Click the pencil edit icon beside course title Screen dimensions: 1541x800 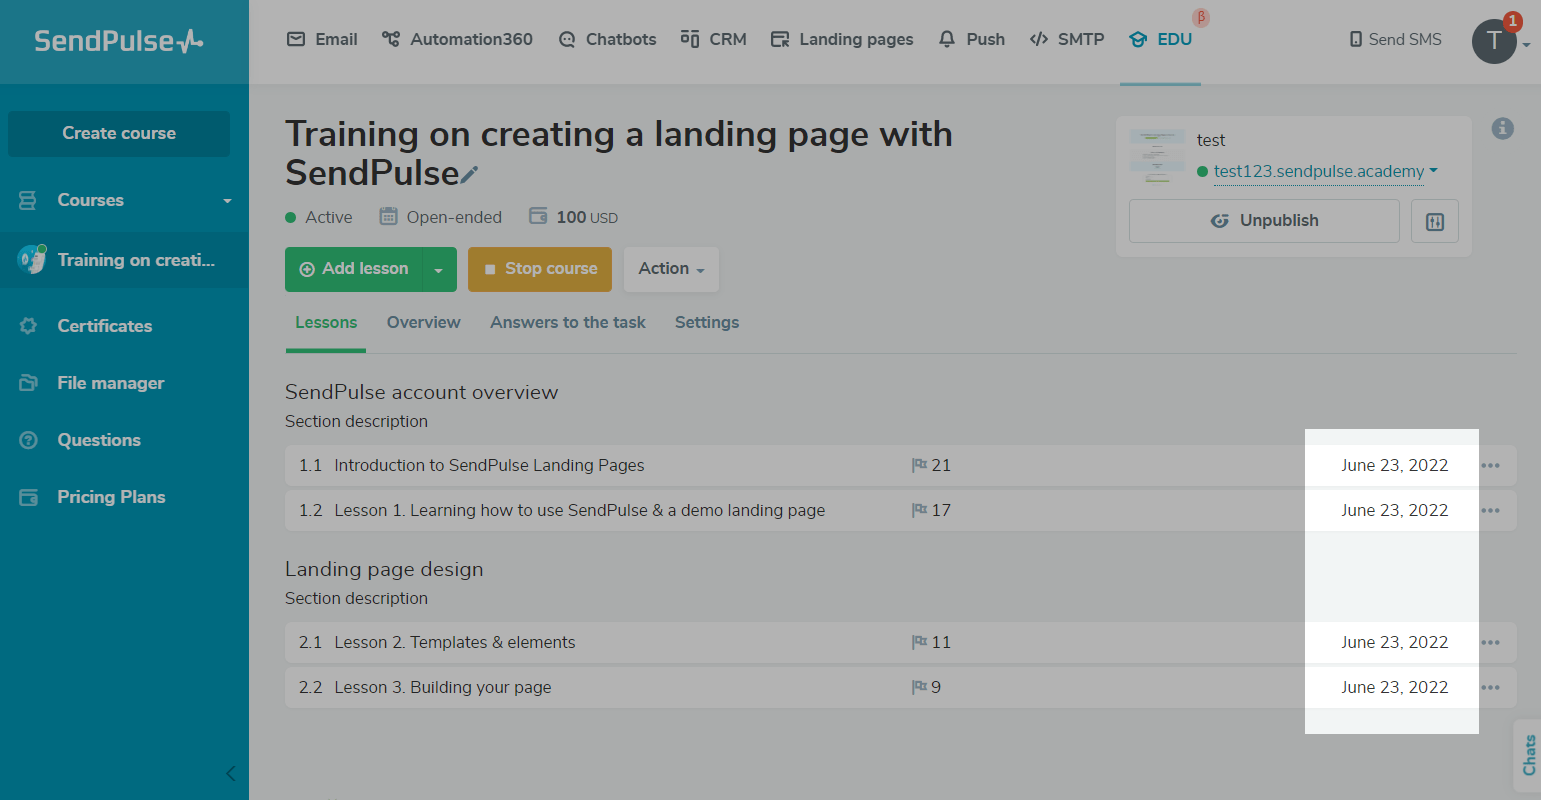point(469,175)
